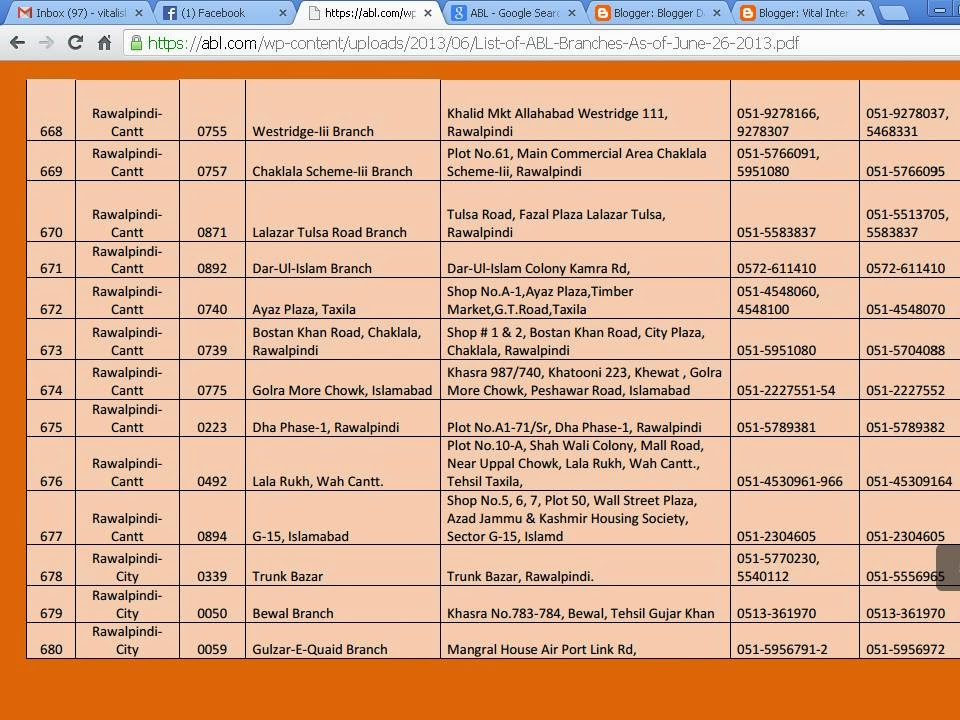Go to the Home page icon
Image resolution: width=960 pixels, height=720 pixels.
[x=105, y=43]
